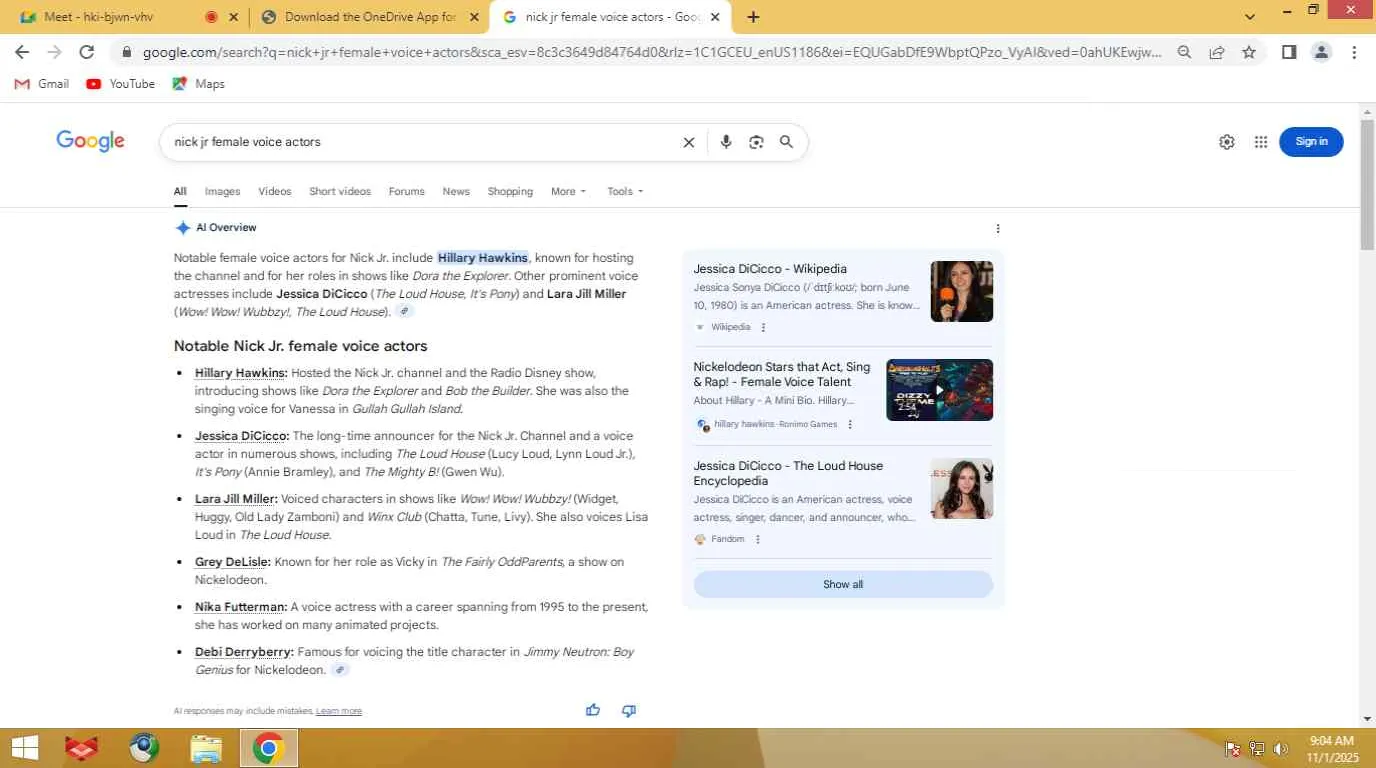Open source link chip after Debi Derryberry entry

pos(340,670)
